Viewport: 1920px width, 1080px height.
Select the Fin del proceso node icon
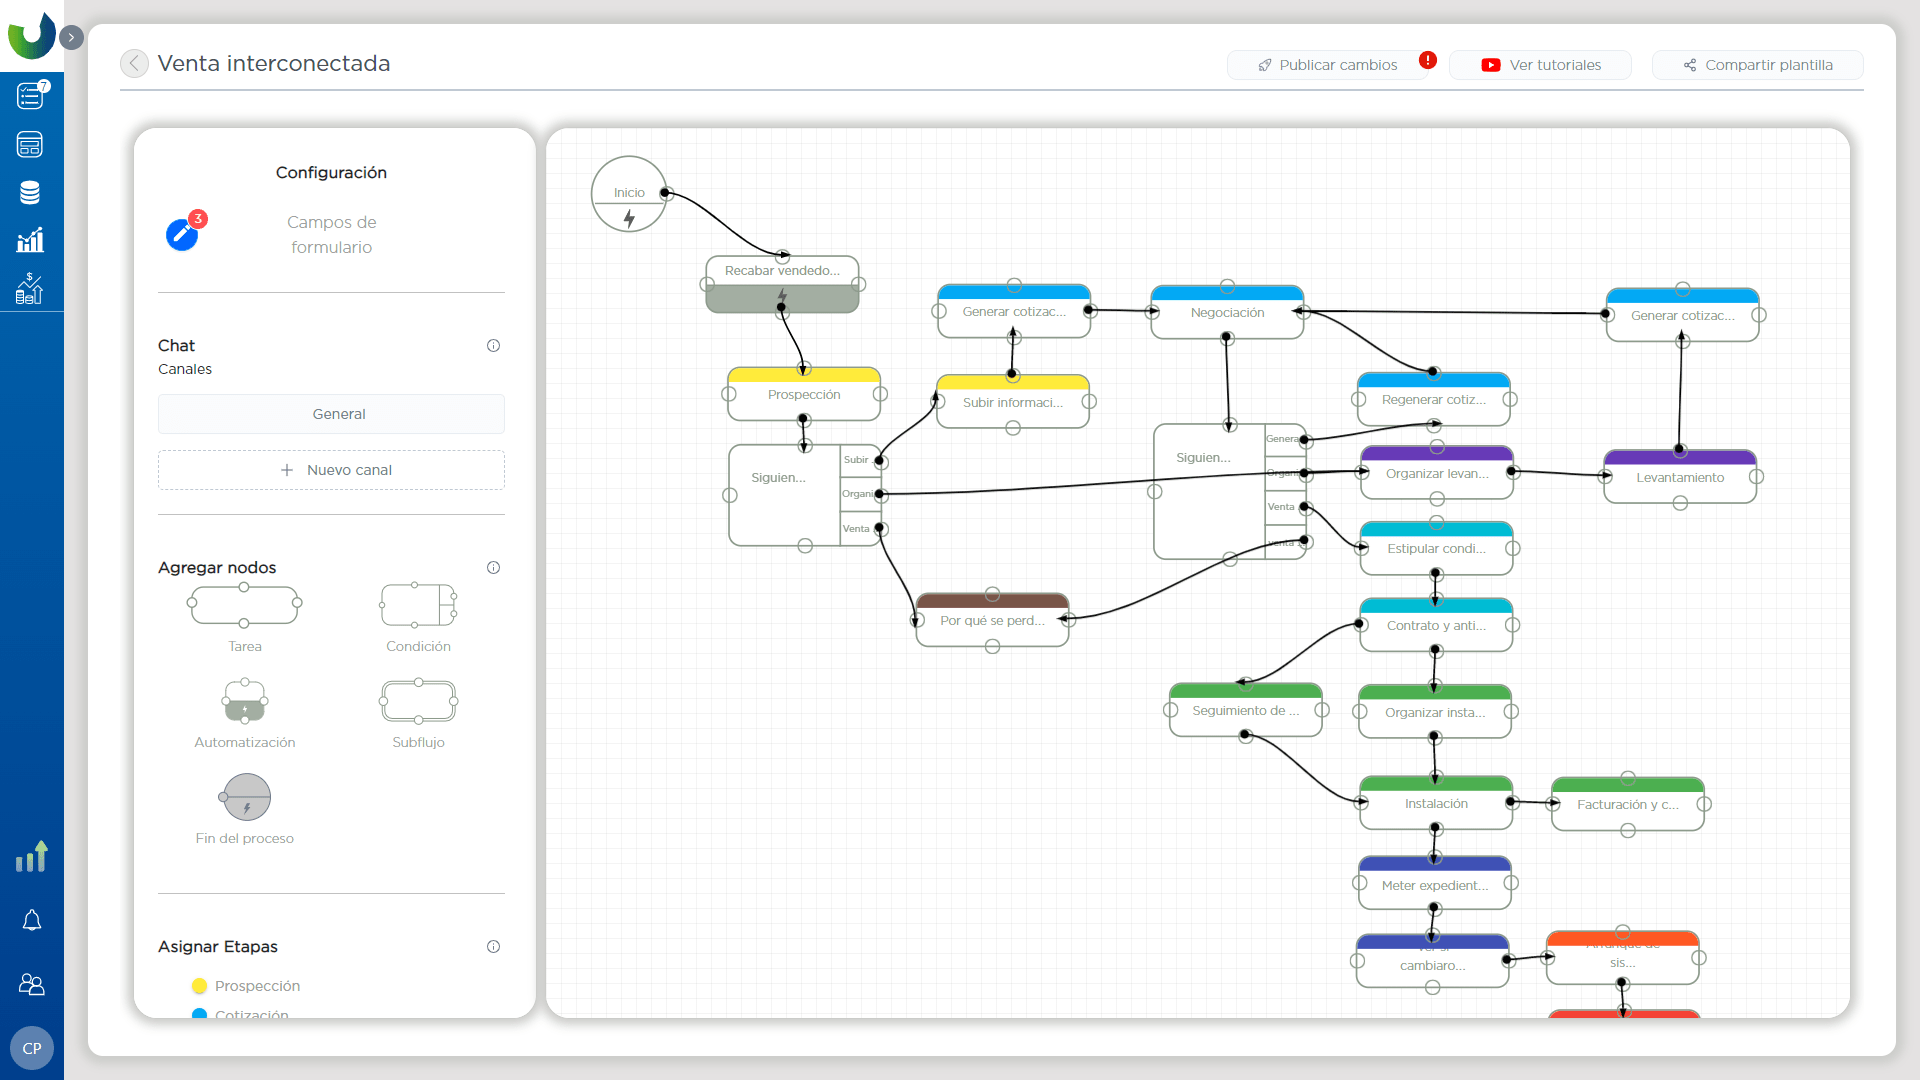[x=246, y=798]
